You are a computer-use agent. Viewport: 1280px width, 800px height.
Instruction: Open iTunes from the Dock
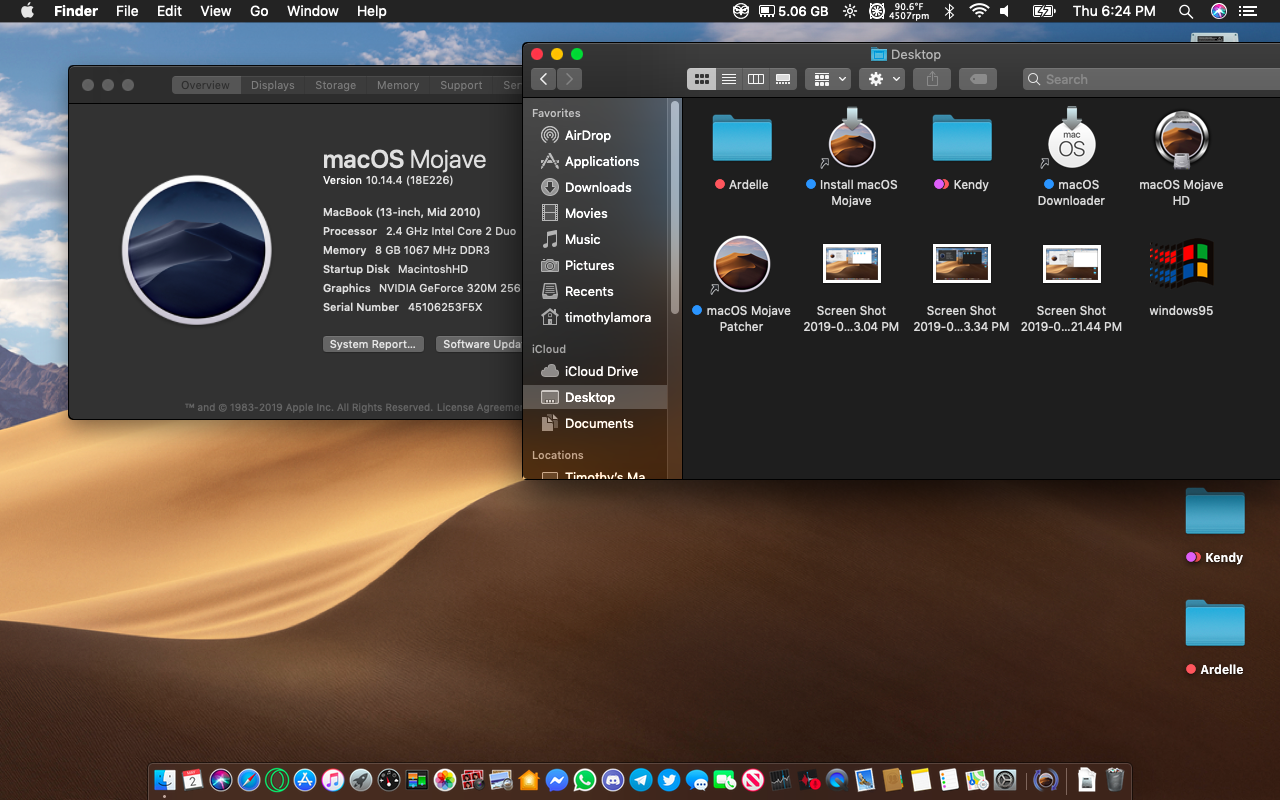point(333,779)
